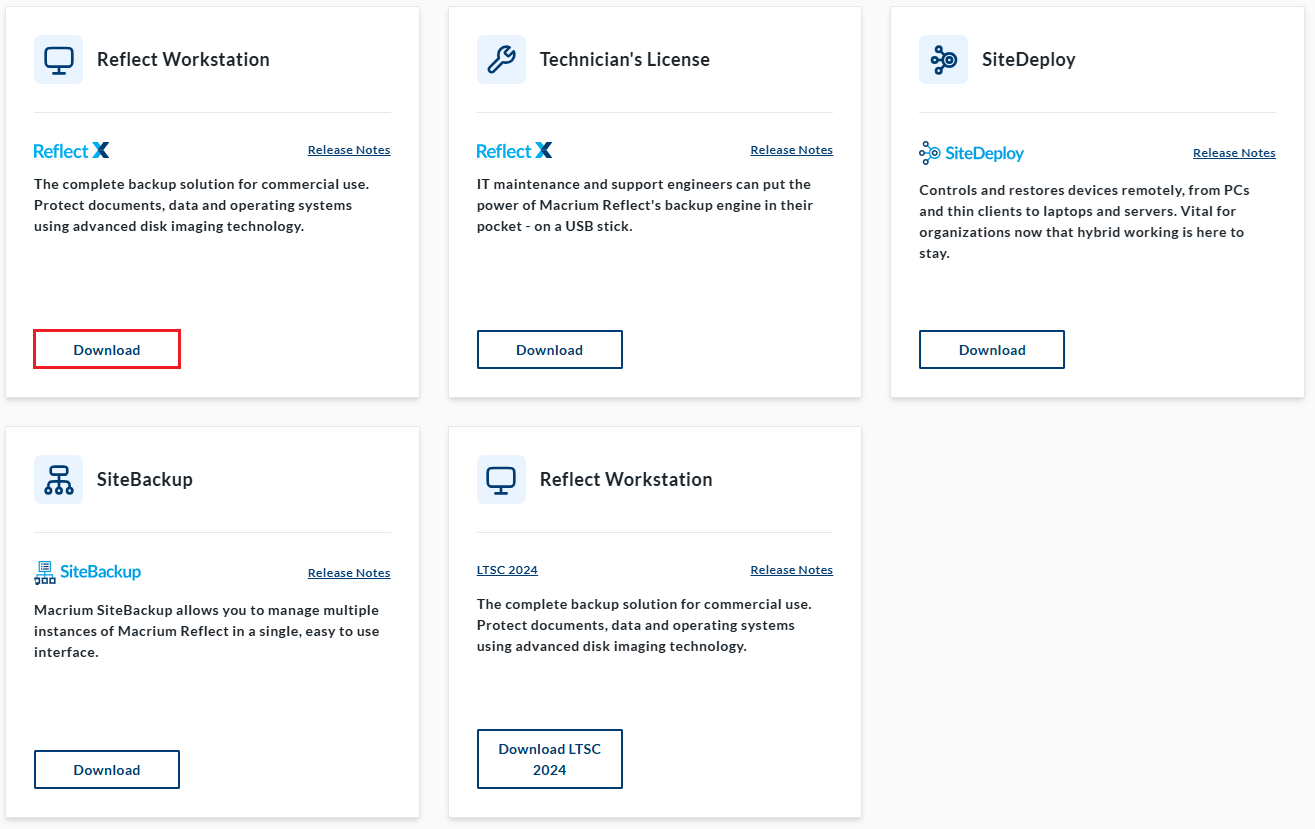Download Reflect Workstation

106,349
